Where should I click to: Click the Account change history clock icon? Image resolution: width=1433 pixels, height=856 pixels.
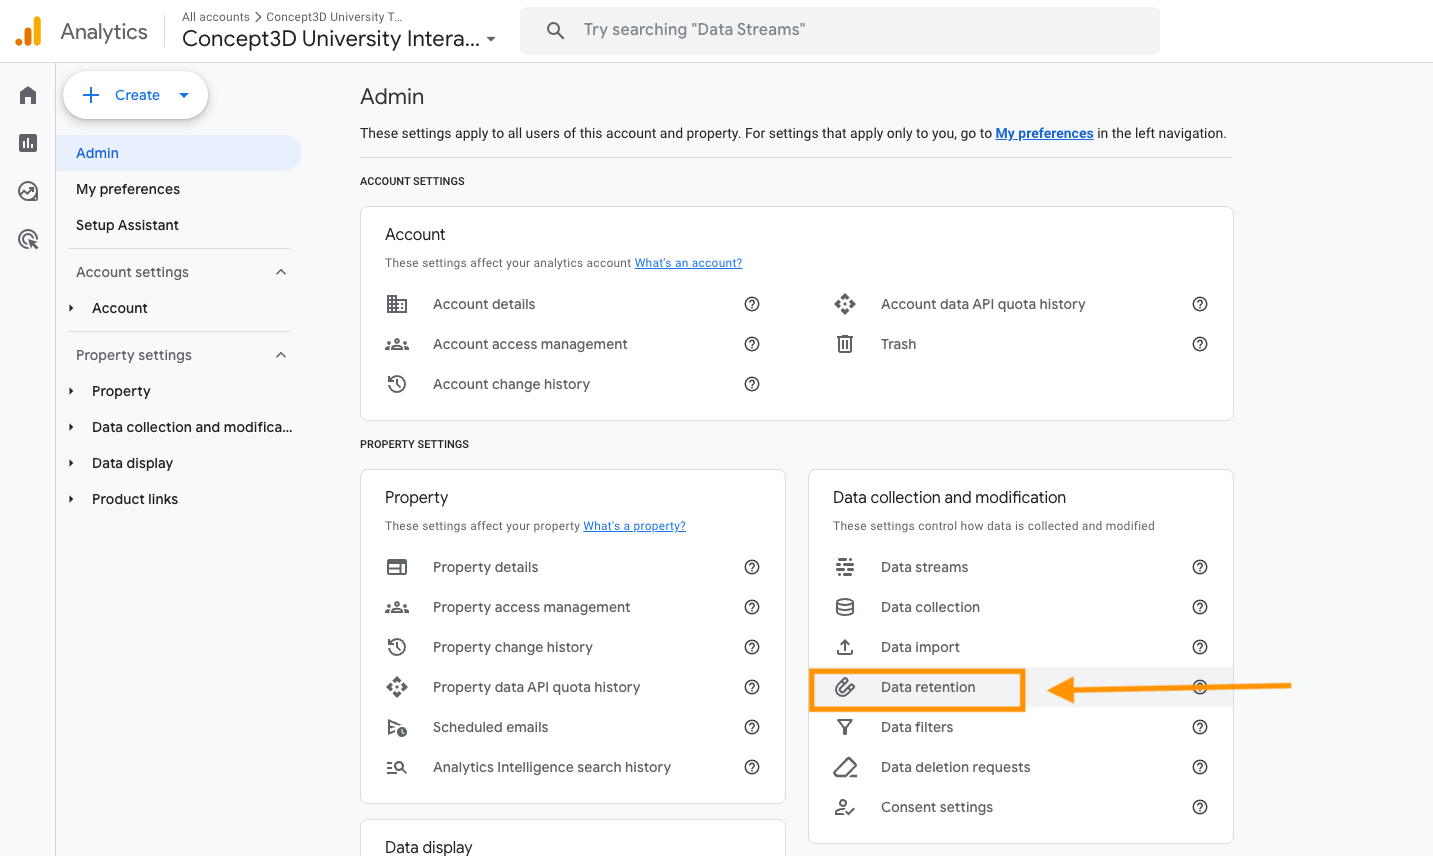397,384
